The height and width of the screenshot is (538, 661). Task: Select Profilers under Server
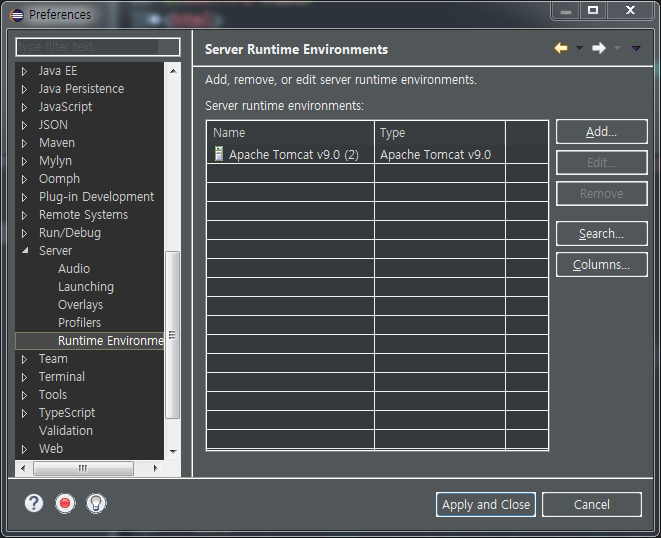80,323
